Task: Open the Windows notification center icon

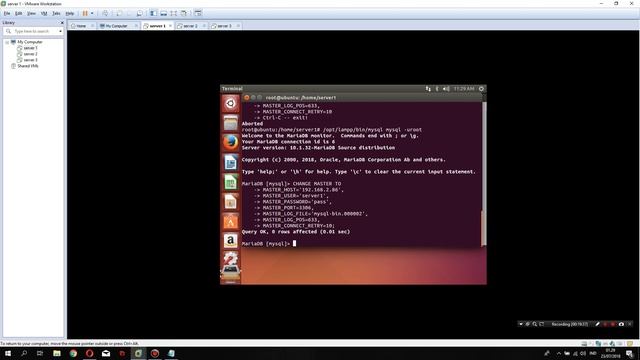Action: (x=630, y=353)
